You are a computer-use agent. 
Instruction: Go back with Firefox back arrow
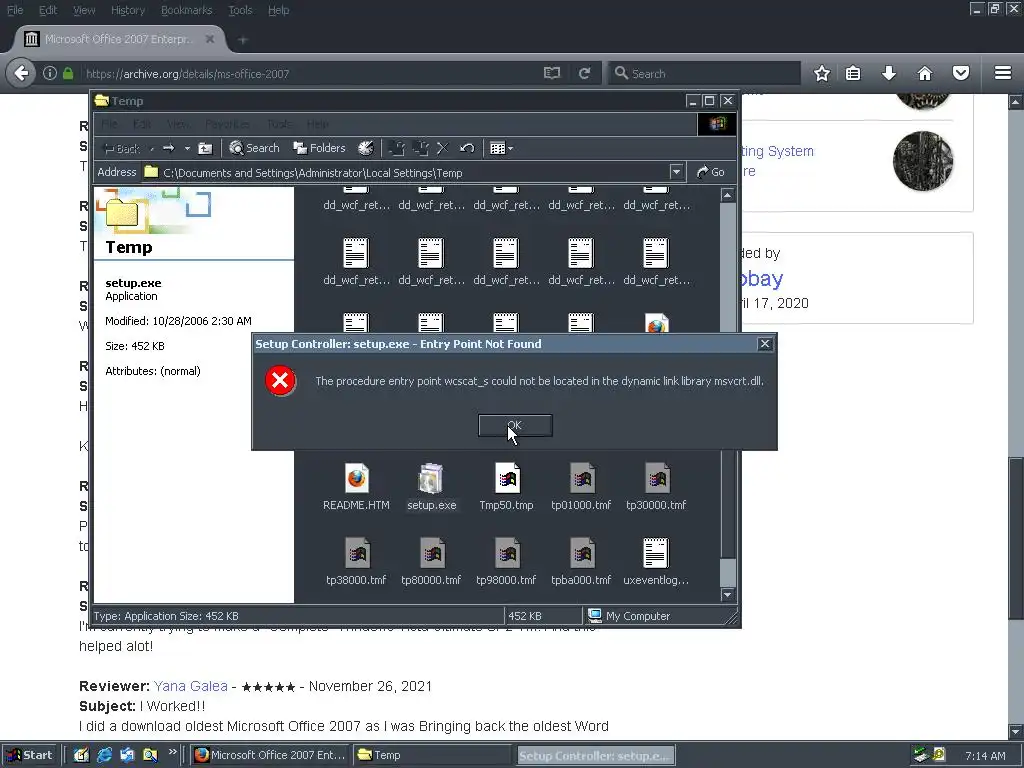pos(21,73)
